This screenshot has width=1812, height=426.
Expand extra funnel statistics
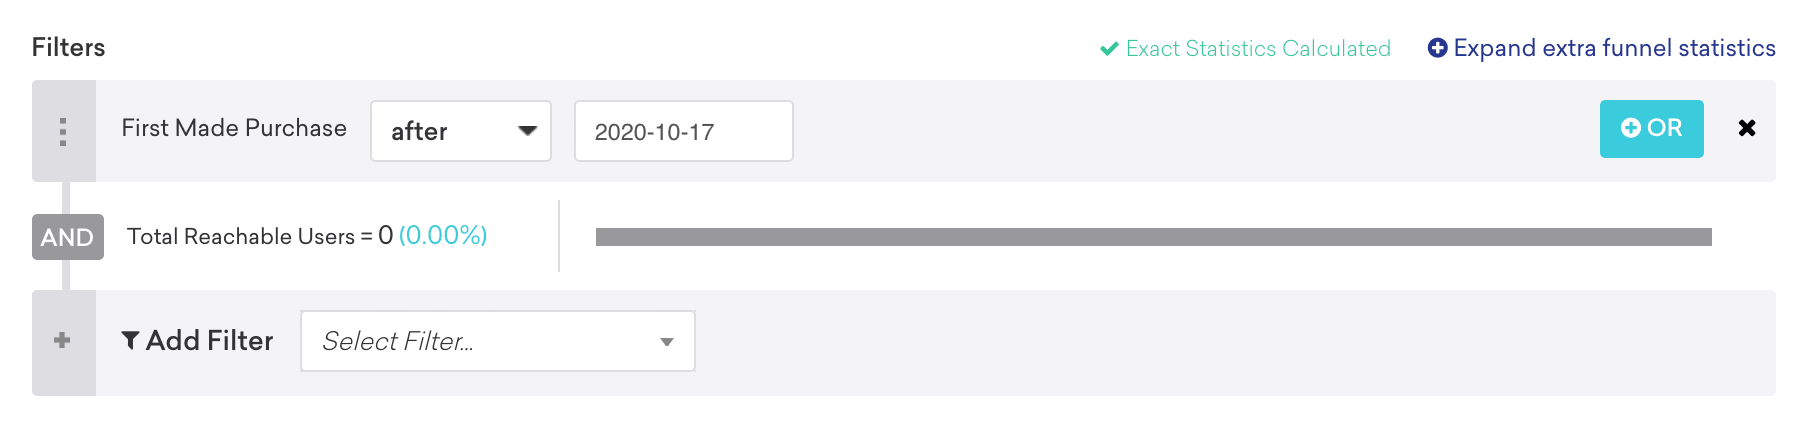(1614, 48)
